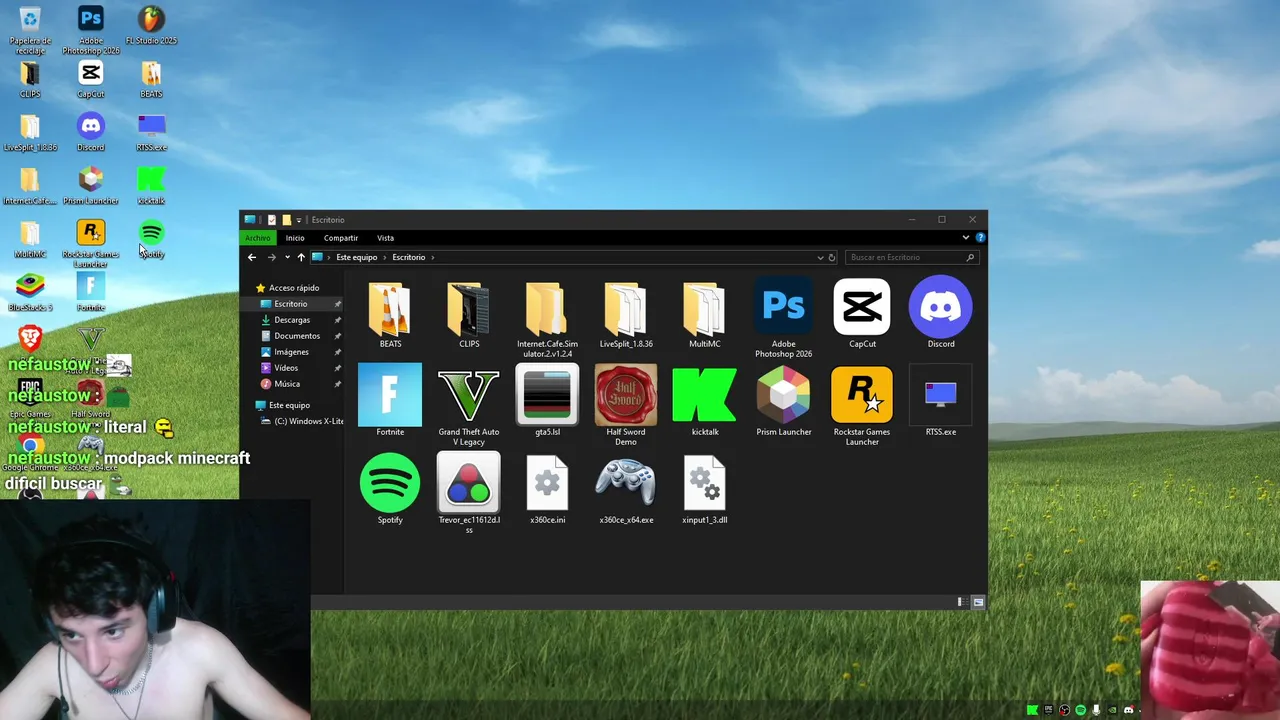Image resolution: width=1280 pixels, height=720 pixels.
Task: Open the Archivo tab in Explorer
Action: 258,238
